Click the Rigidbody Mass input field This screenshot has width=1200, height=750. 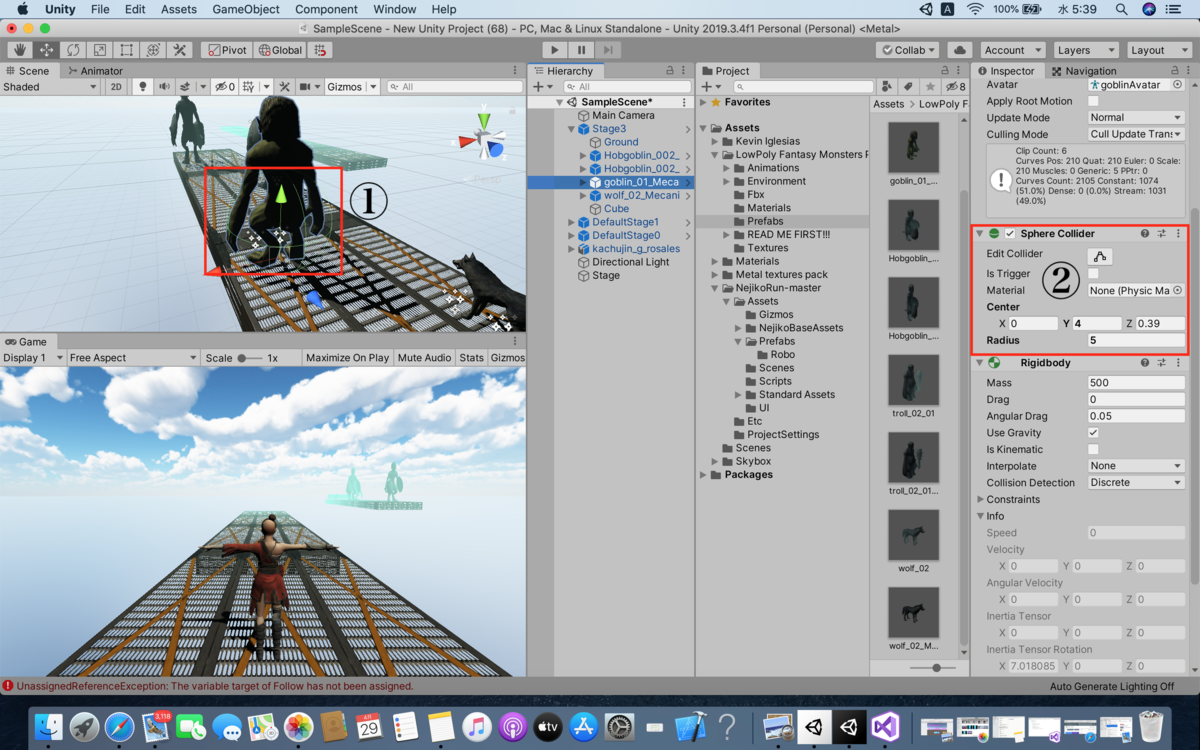[x=1136, y=383]
